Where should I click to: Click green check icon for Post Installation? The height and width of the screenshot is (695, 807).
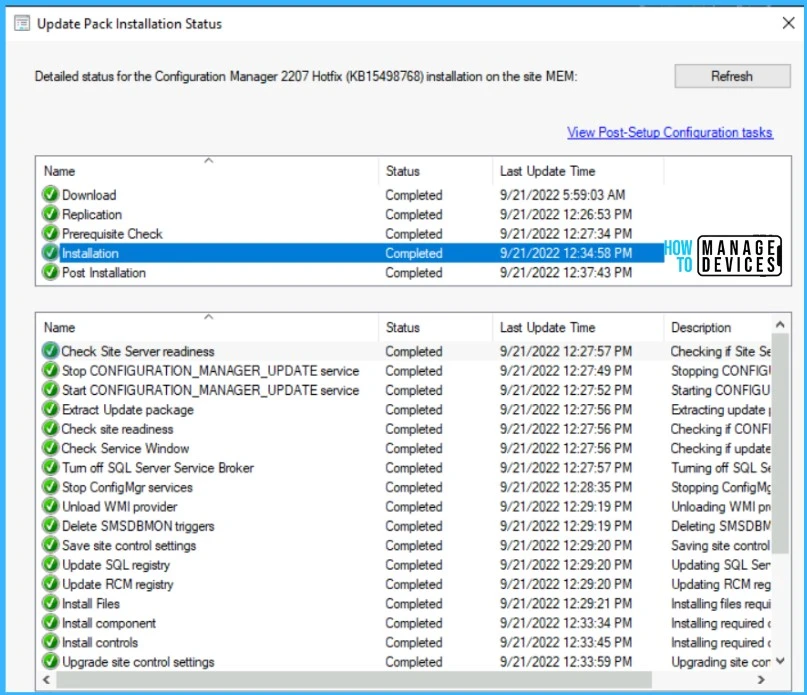tap(50, 272)
